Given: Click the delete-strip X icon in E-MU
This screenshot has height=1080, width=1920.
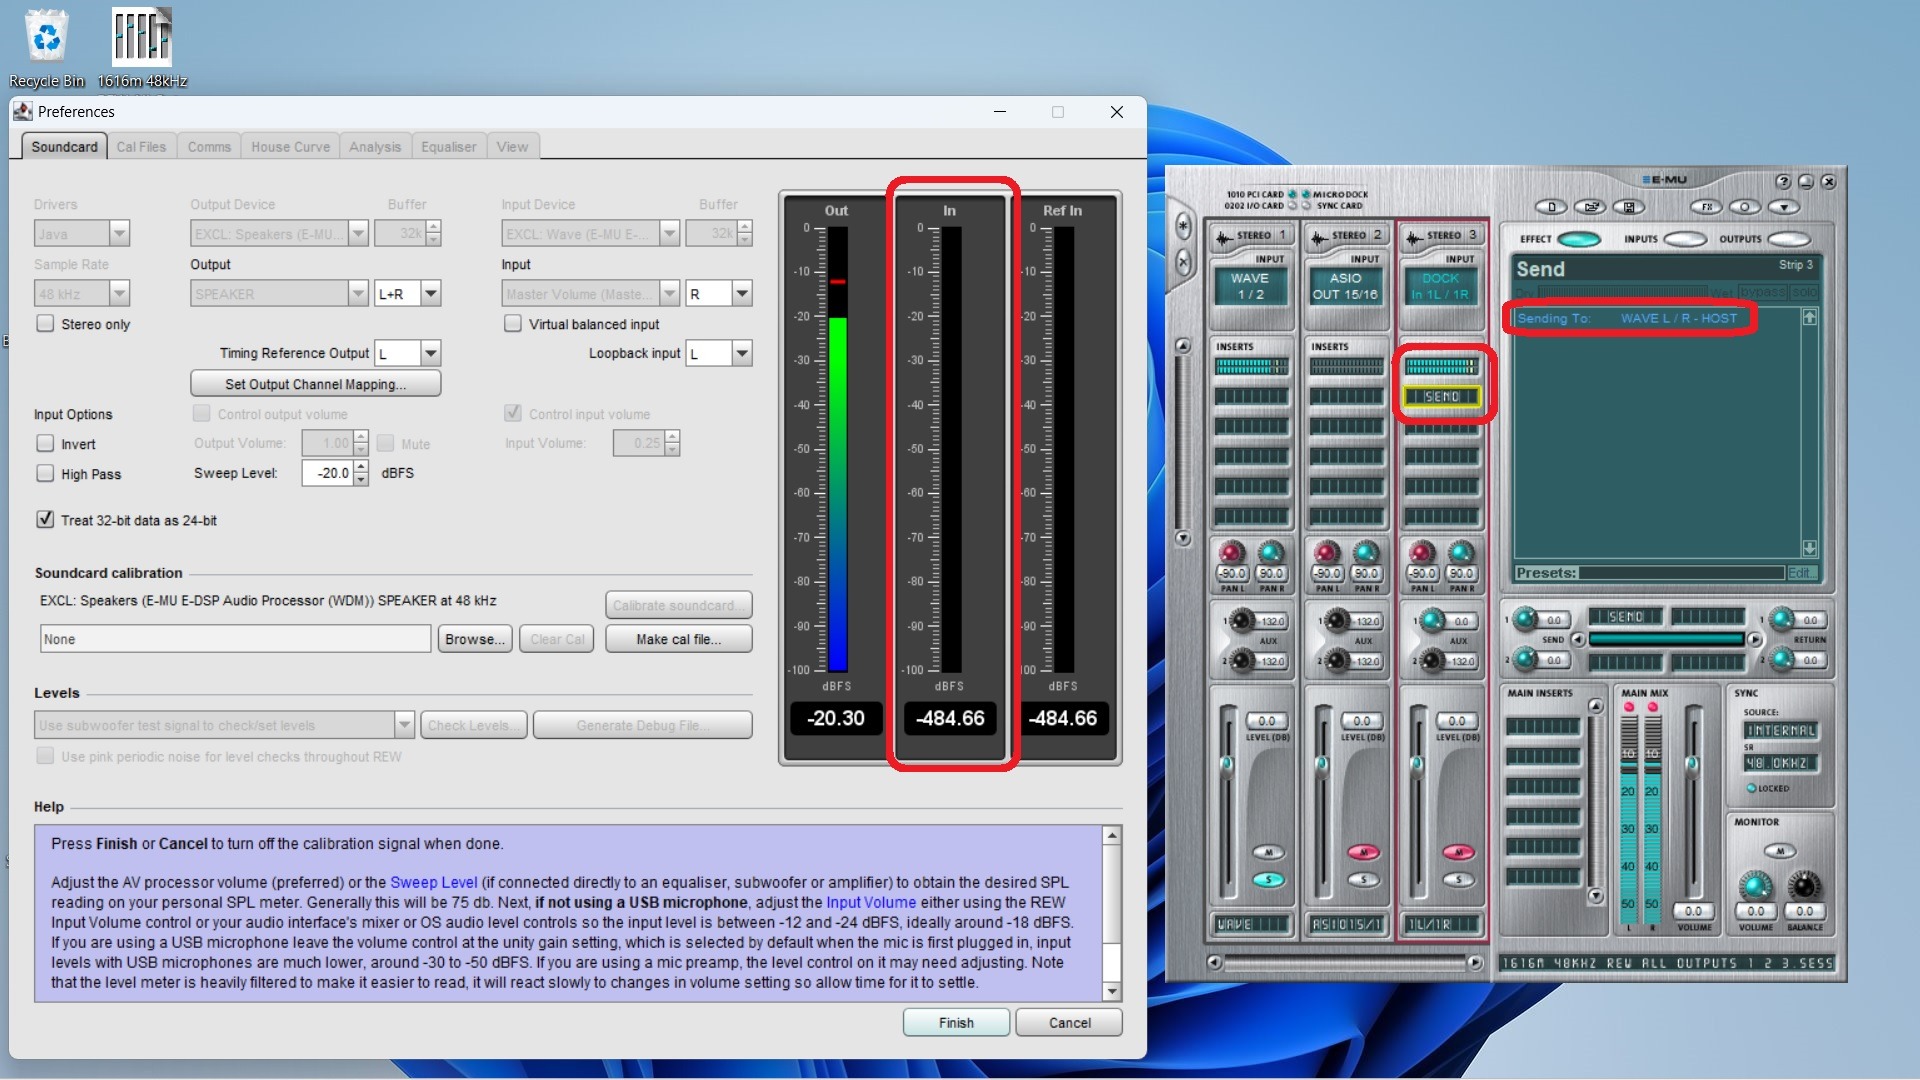Looking at the screenshot, I should click(1184, 263).
